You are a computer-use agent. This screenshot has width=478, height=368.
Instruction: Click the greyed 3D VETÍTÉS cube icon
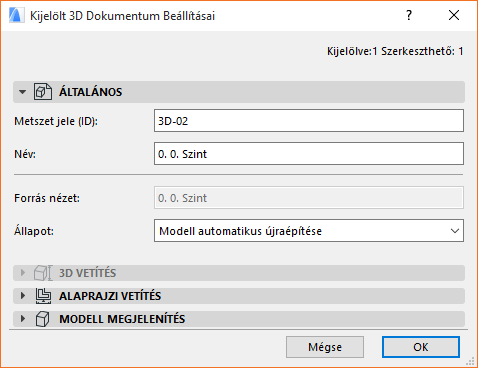click(43, 273)
